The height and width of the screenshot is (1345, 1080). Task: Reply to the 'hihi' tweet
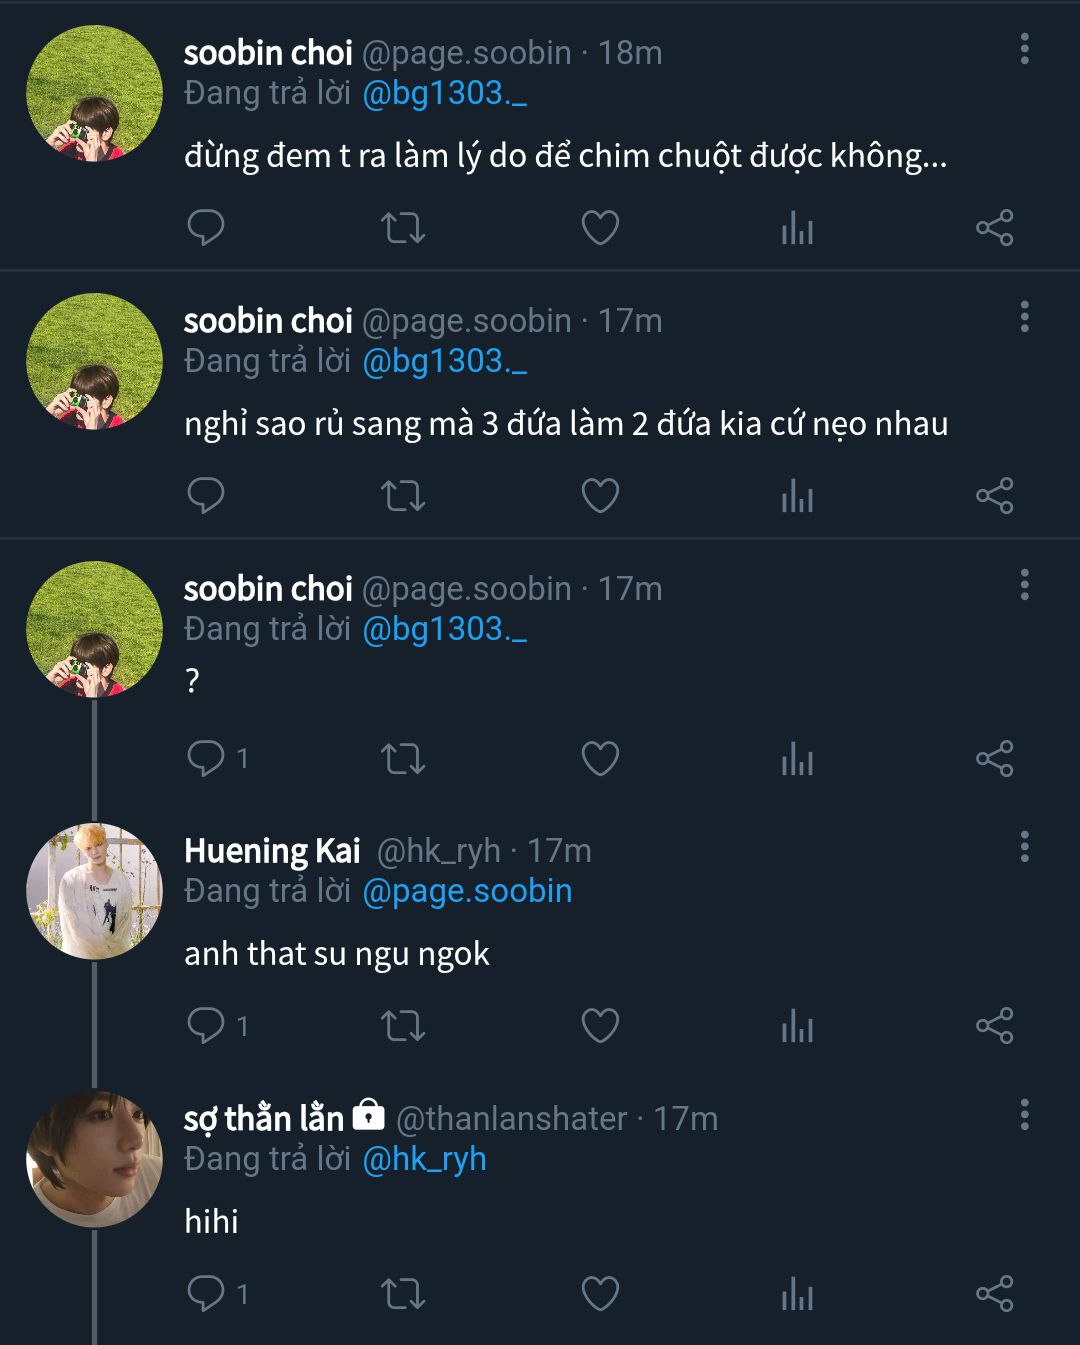click(x=206, y=1294)
